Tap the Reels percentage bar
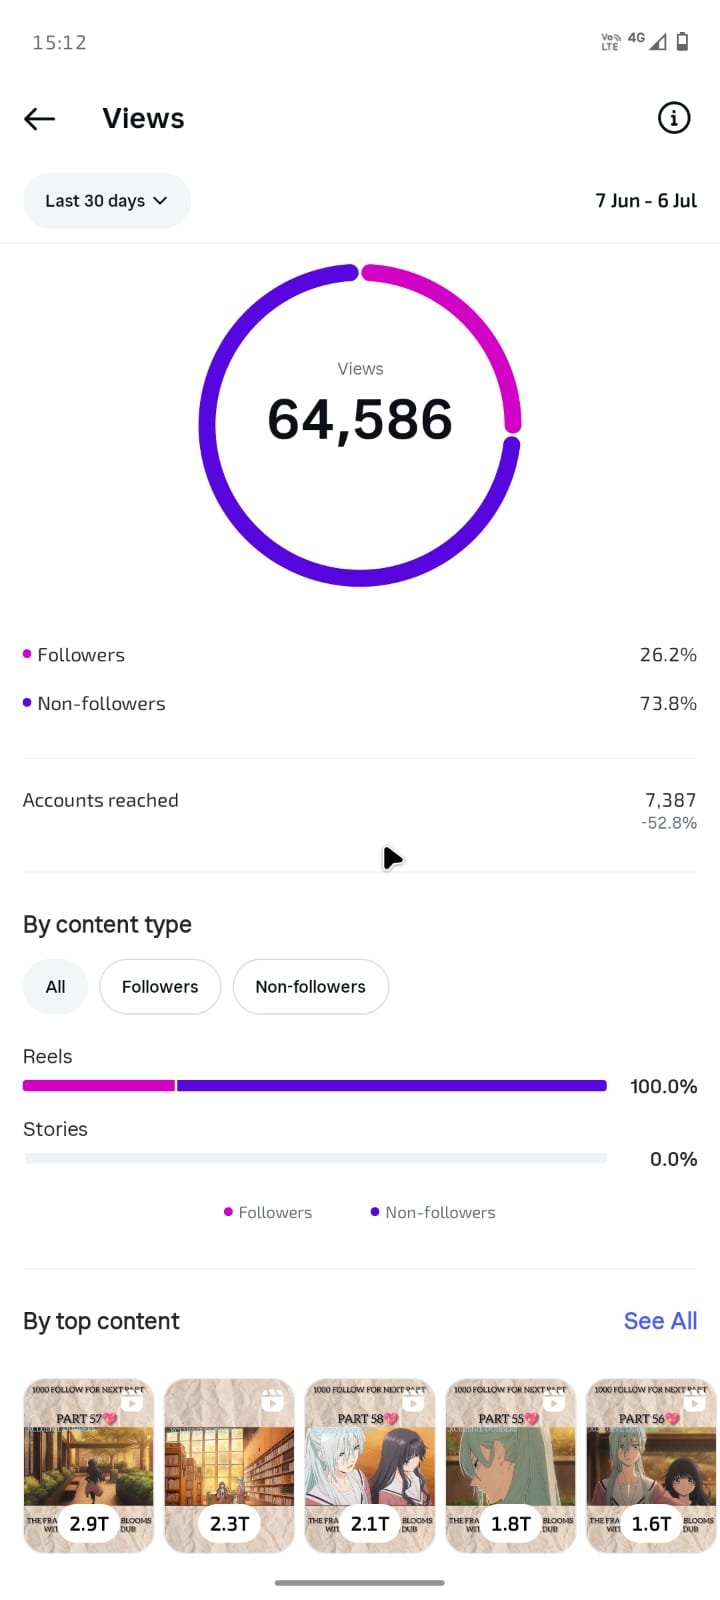Image resolution: width=720 pixels, height=1600 pixels. point(315,1086)
